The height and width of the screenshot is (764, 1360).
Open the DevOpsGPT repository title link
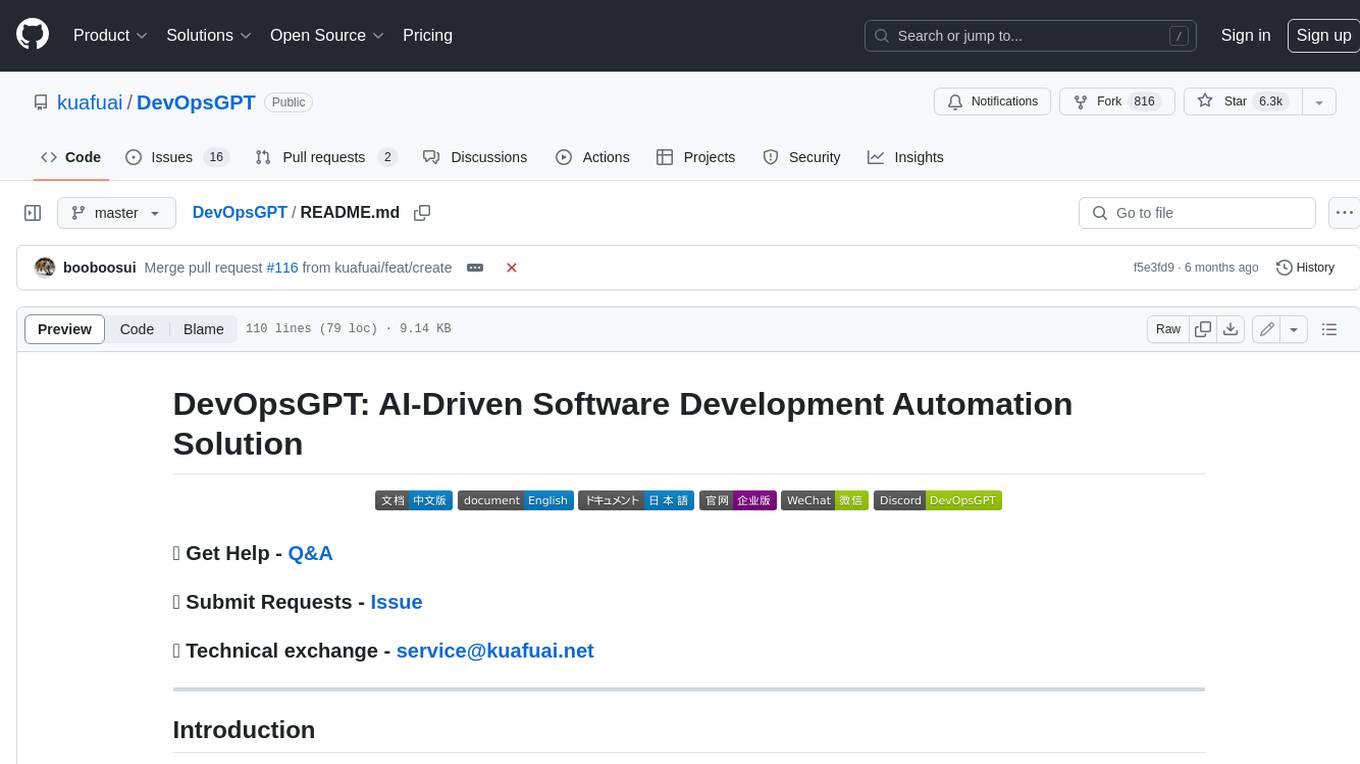click(196, 102)
